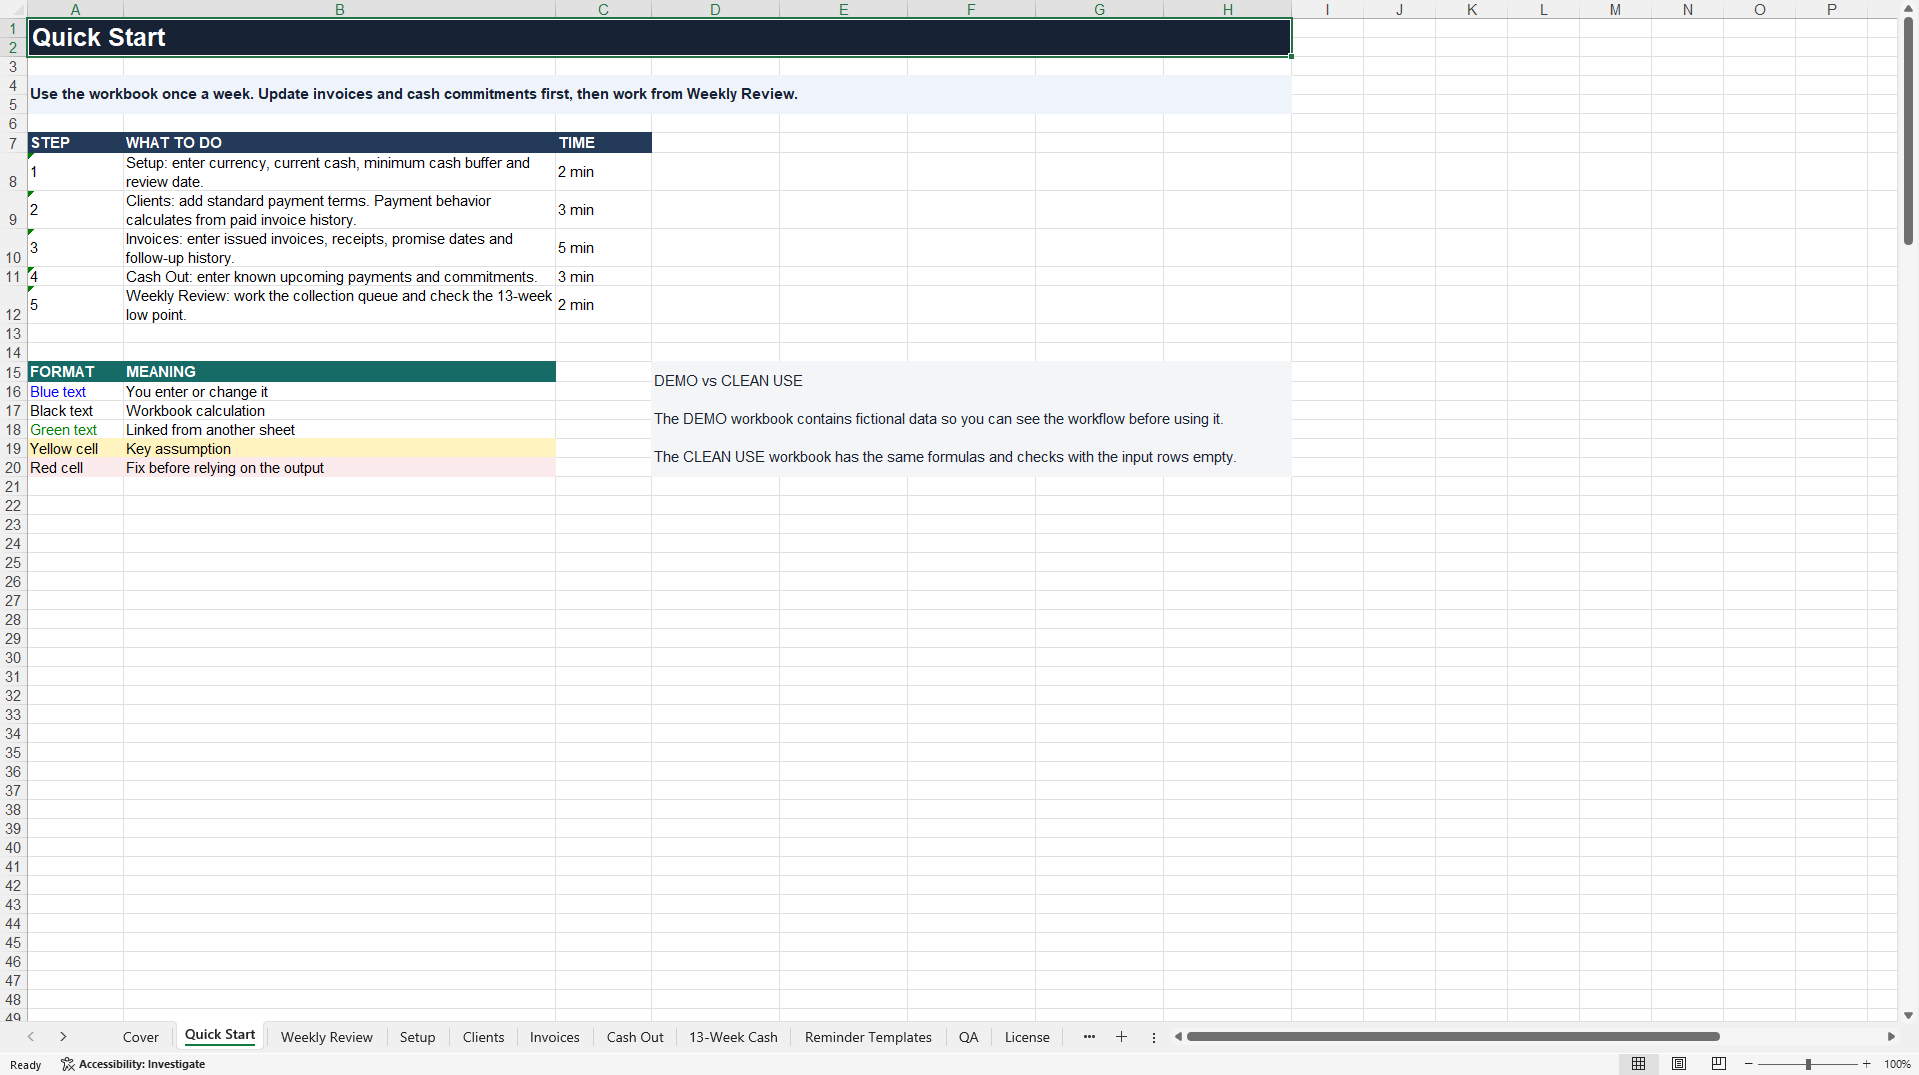Adjust the zoom slider handle
The width and height of the screenshot is (1919, 1075).
1808,1064
